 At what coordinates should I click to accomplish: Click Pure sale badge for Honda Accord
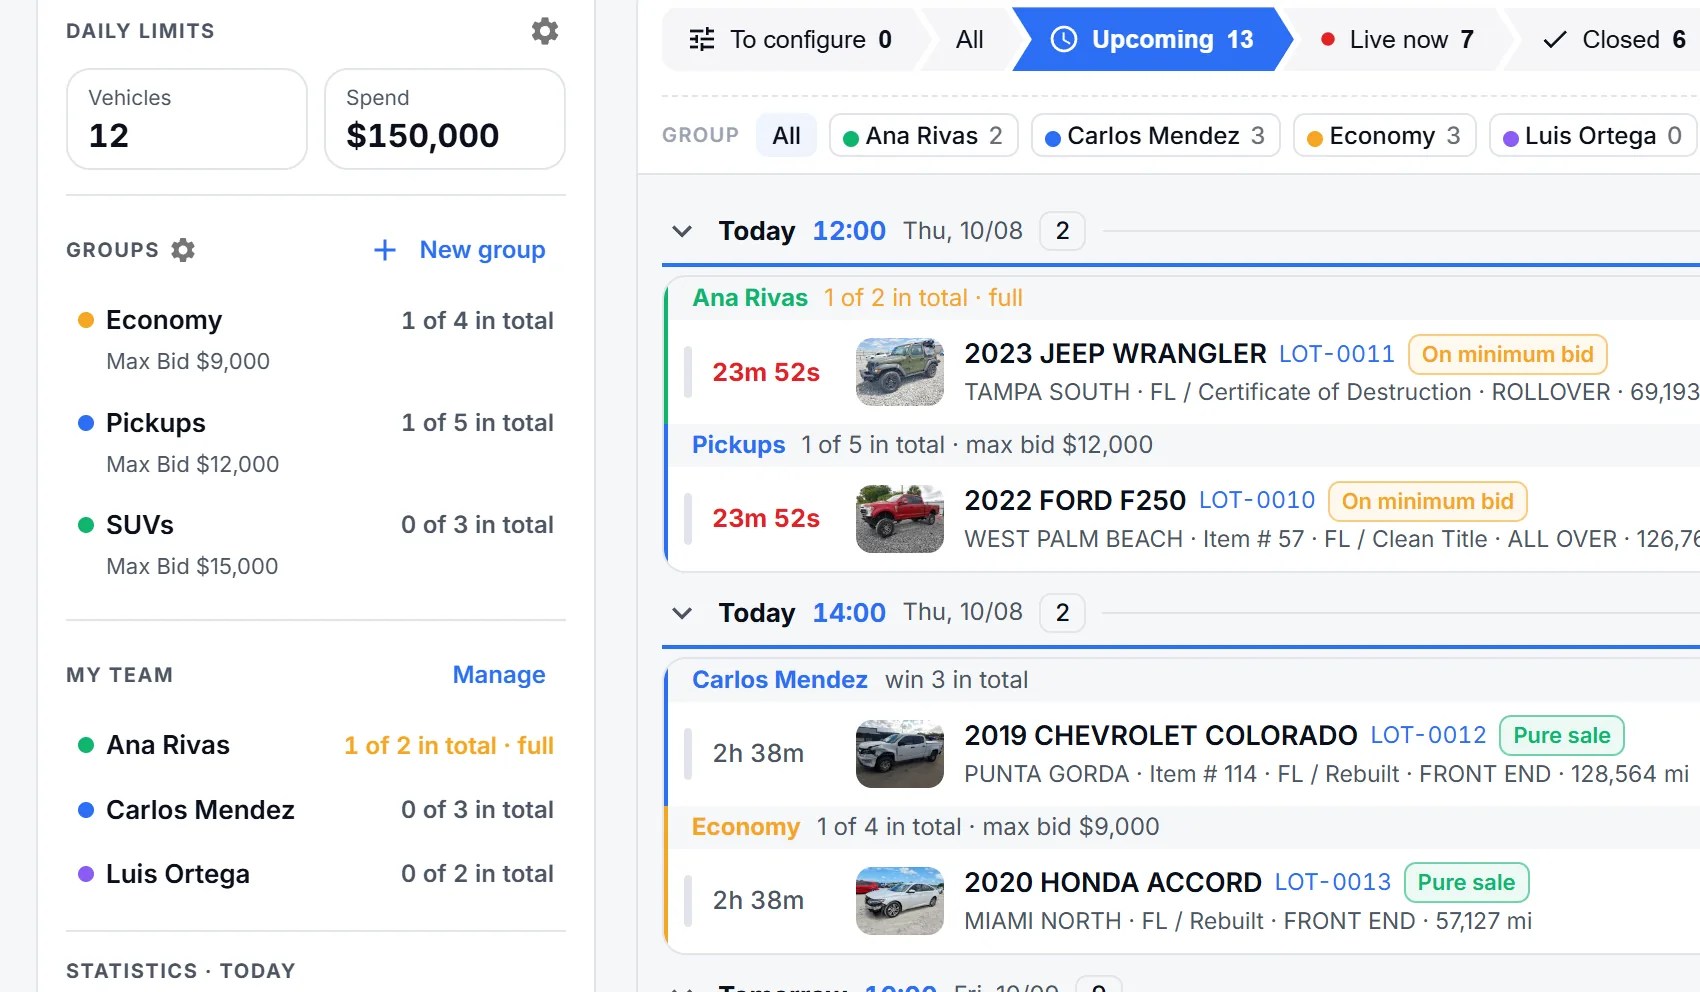(x=1467, y=883)
